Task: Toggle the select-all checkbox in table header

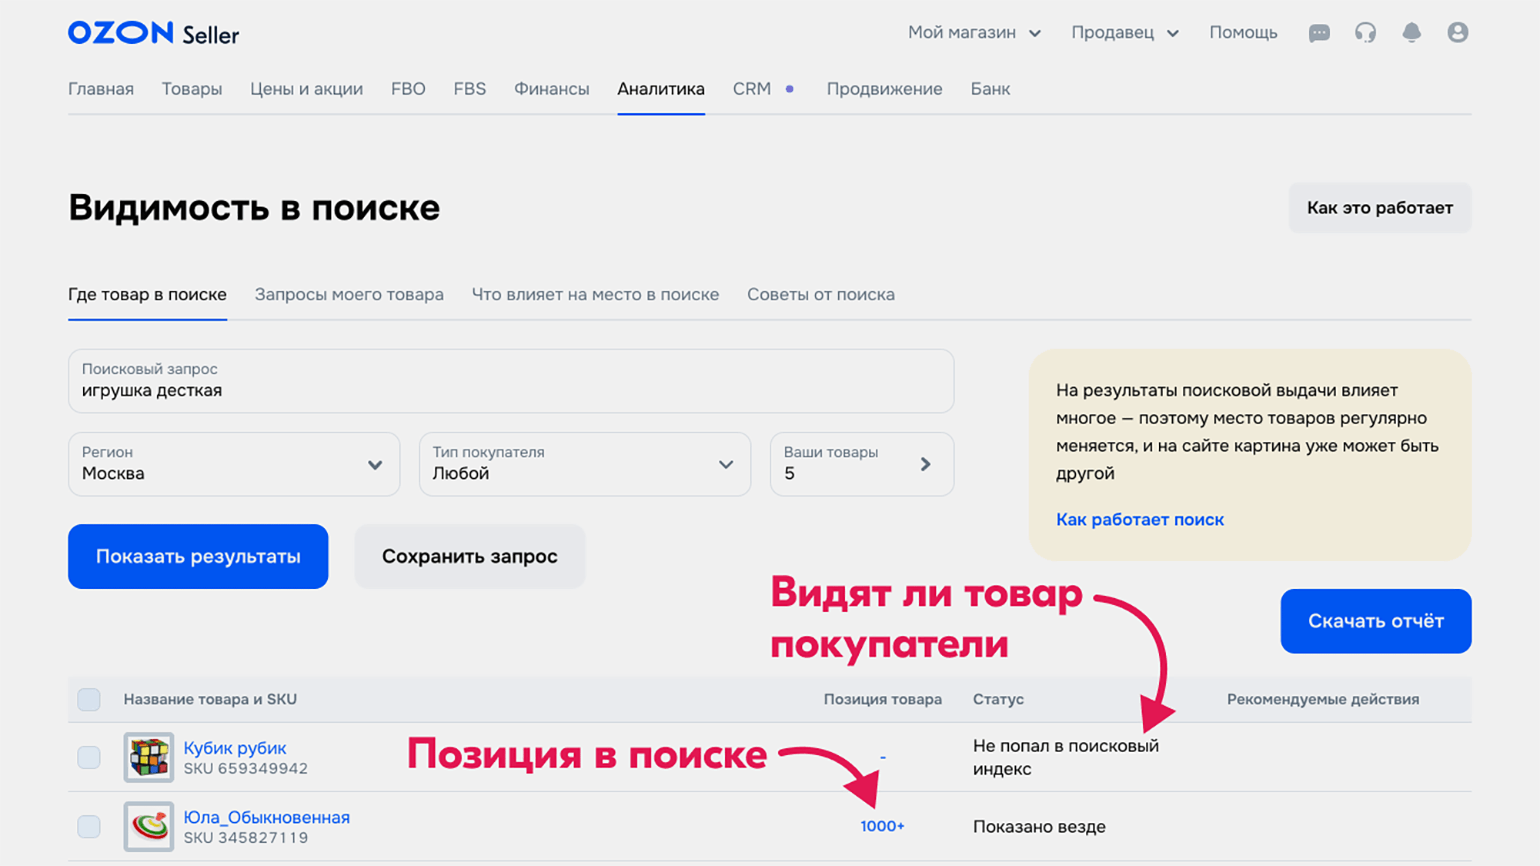Action: click(89, 699)
